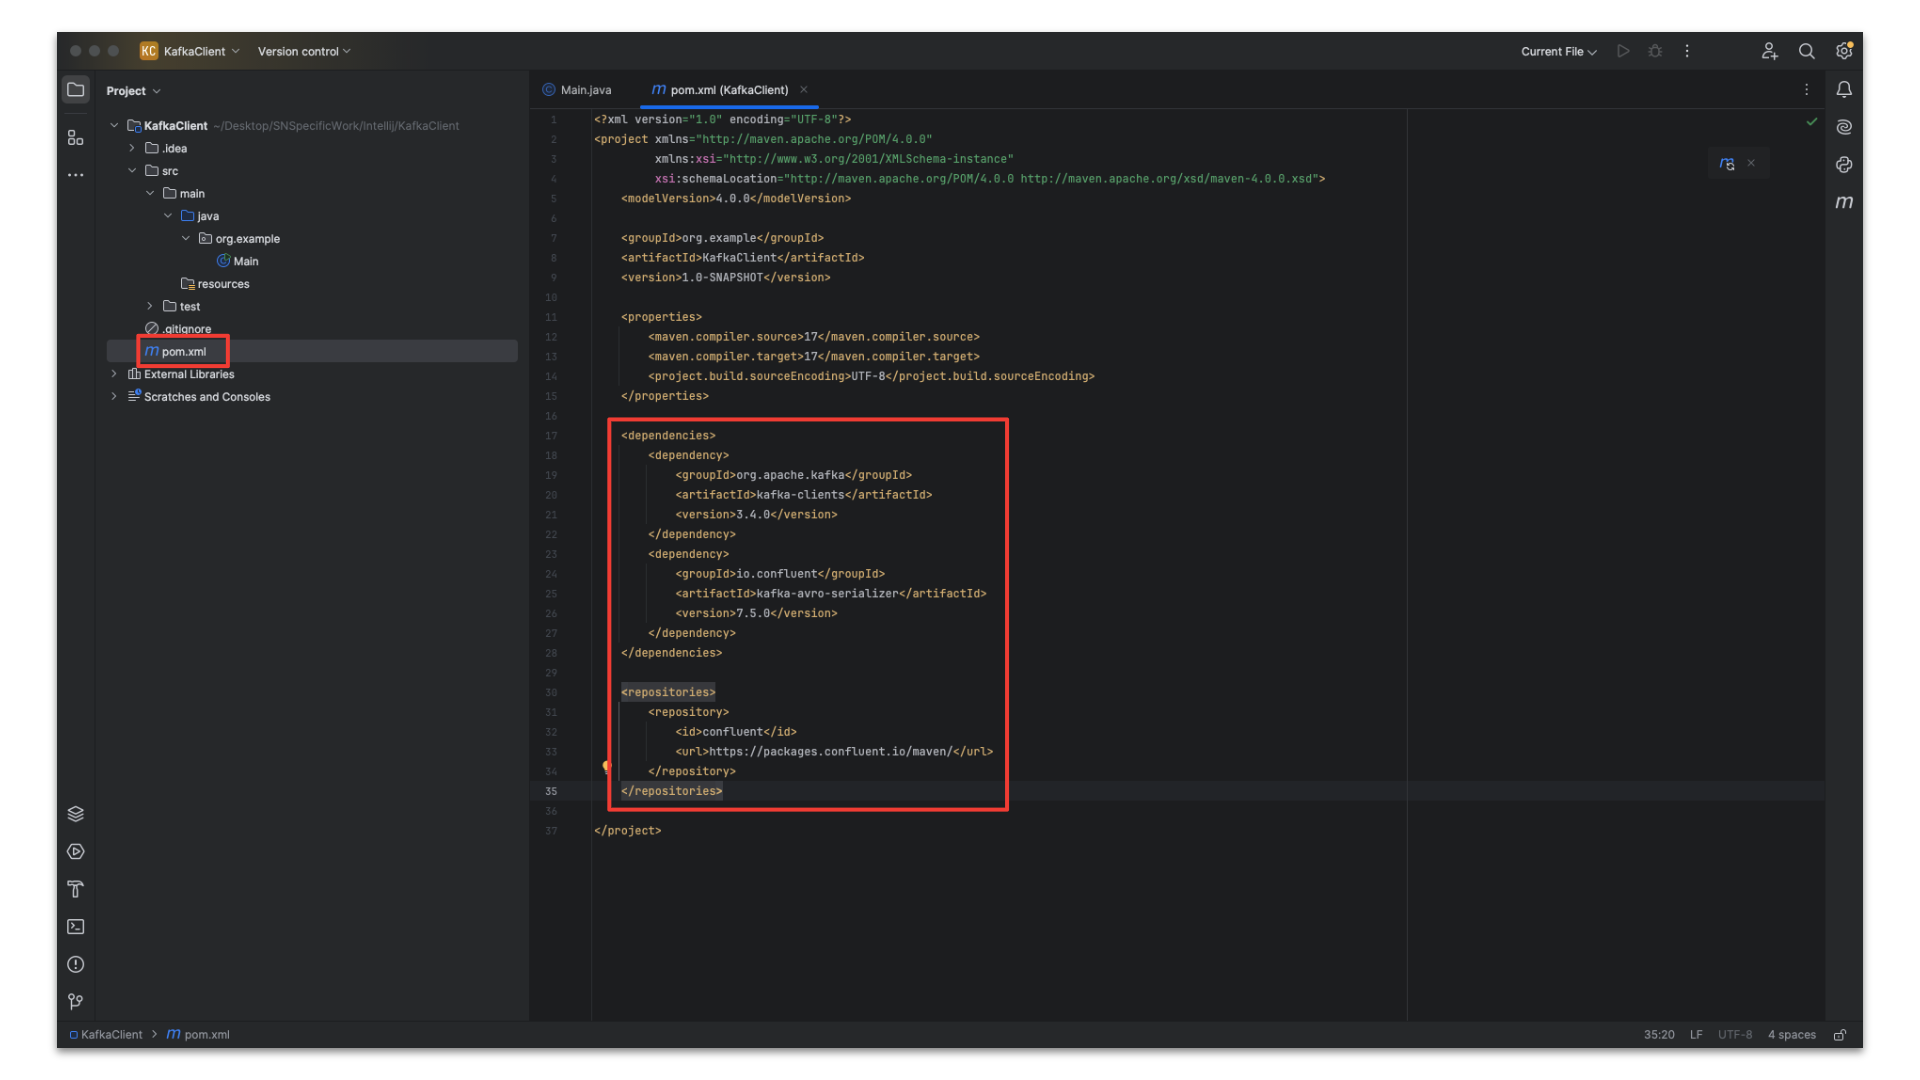The width and height of the screenshot is (1920, 1080).
Task: Click the Build hammer icon
Action: click(75, 889)
